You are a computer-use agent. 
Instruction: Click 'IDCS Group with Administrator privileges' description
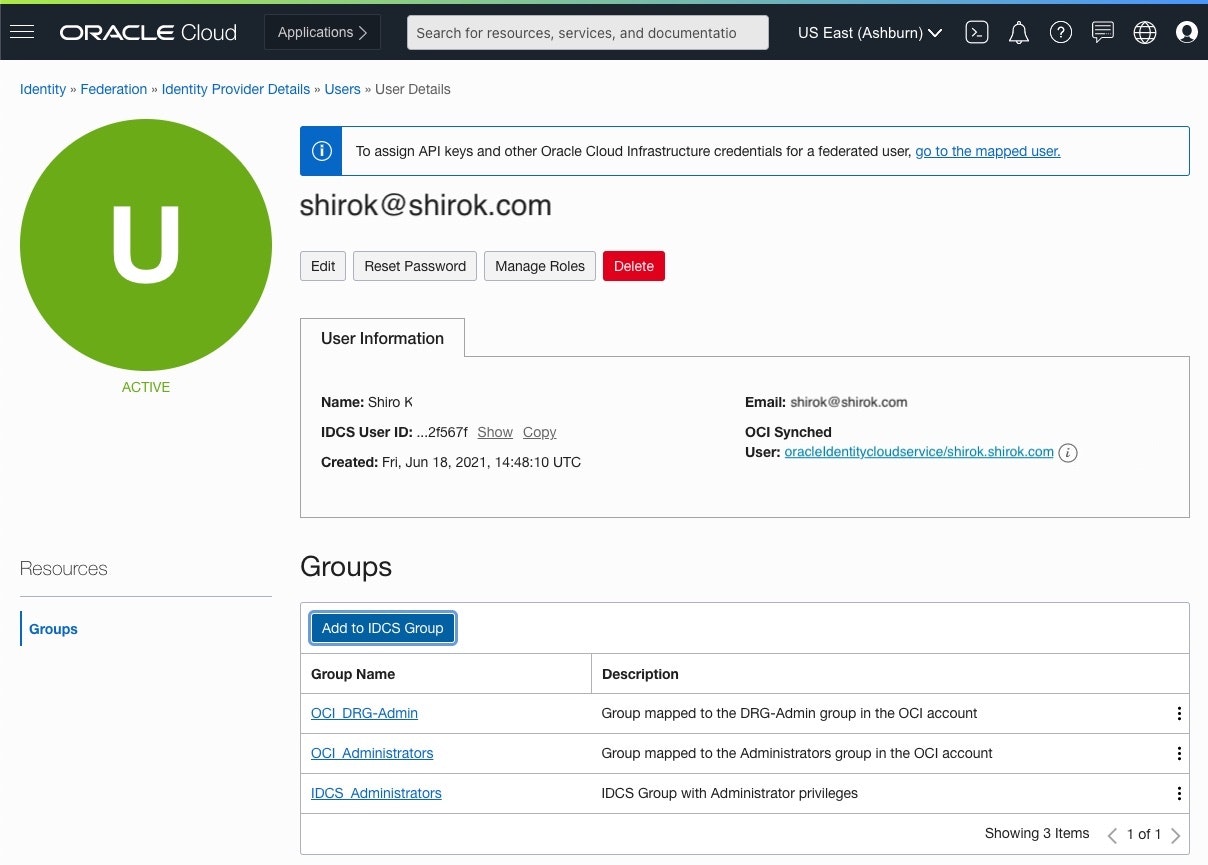point(730,793)
